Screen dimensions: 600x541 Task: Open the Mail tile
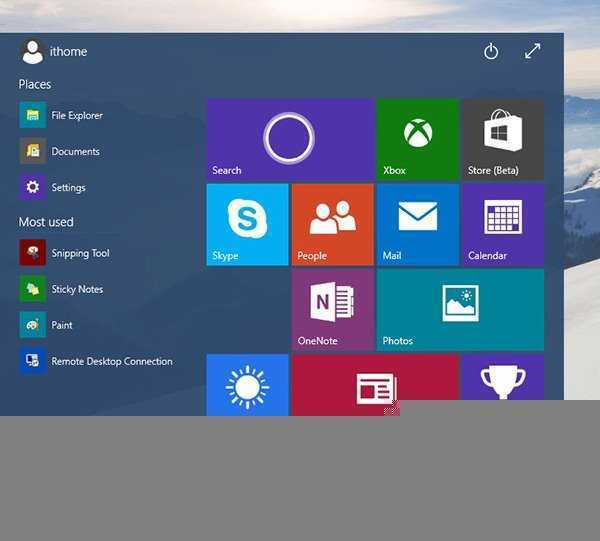(x=417, y=225)
